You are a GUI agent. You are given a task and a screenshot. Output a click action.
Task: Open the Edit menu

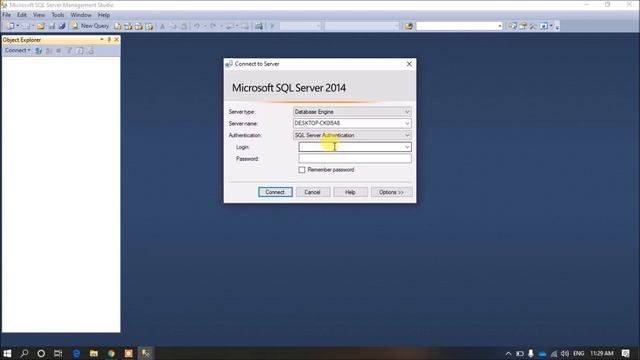[22, 15]
